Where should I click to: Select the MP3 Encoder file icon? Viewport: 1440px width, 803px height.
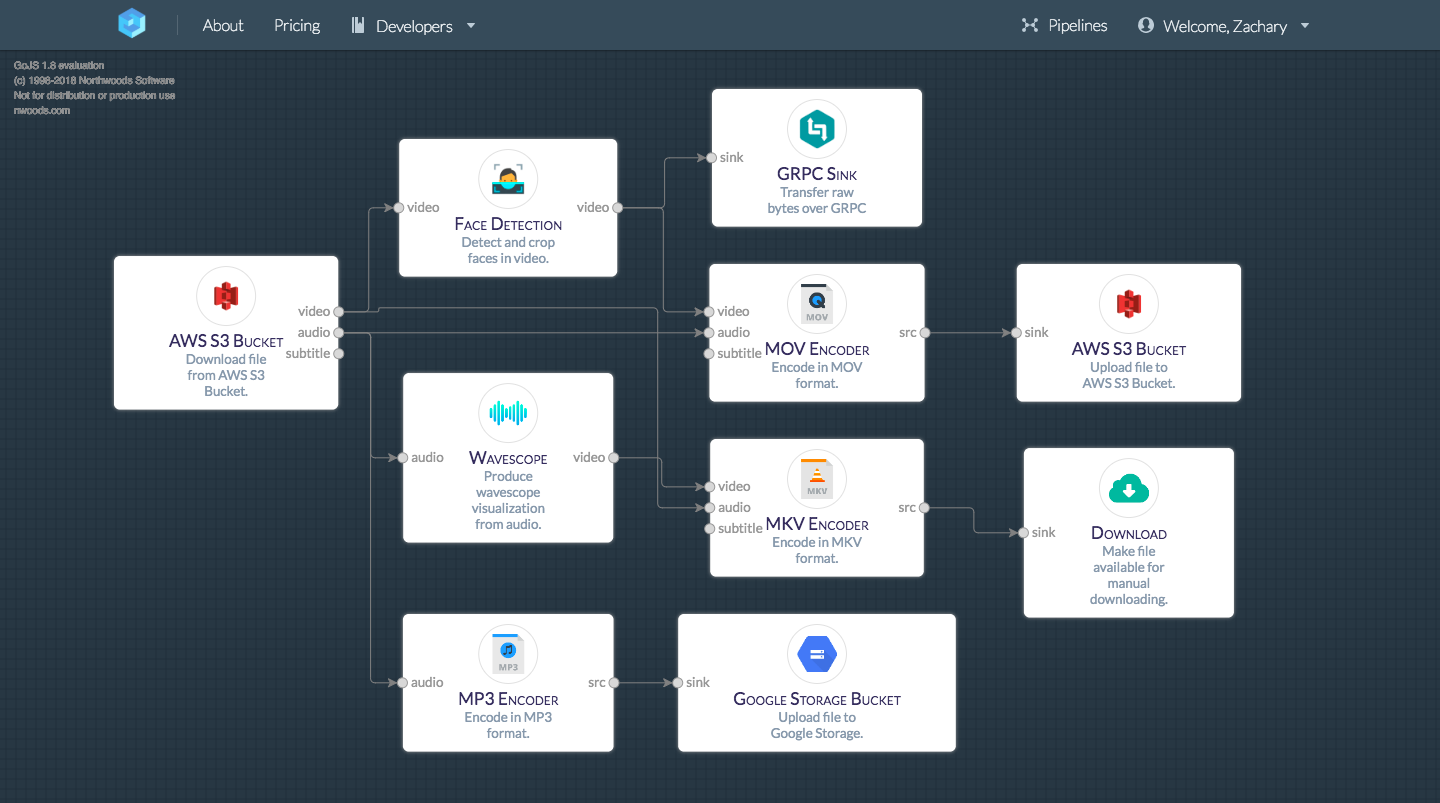508,654
